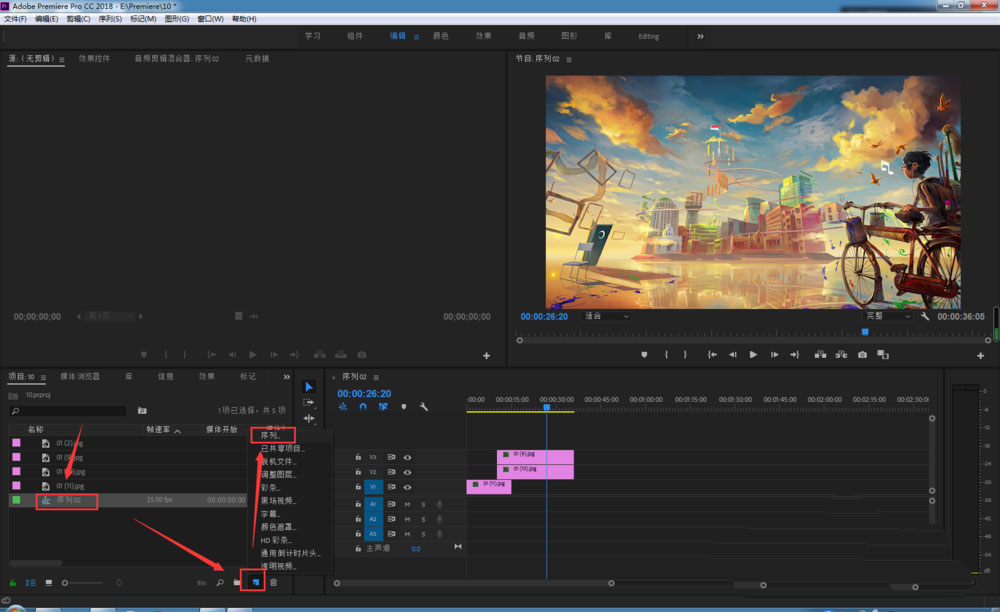The width and height of the screenshot is (1000, 612).
Task: Click the Extract button in Program Monitor
Action: [841, 354]
